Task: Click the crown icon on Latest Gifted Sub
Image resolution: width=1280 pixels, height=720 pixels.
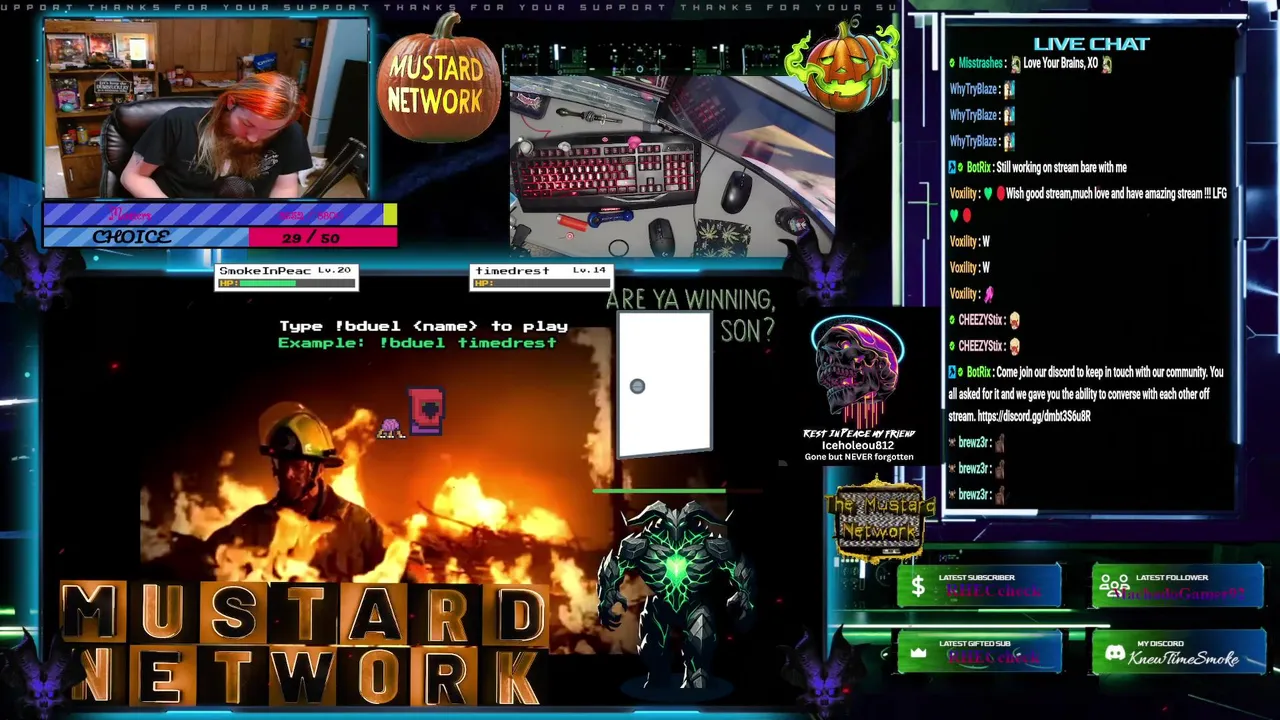Action: point(917,654)
